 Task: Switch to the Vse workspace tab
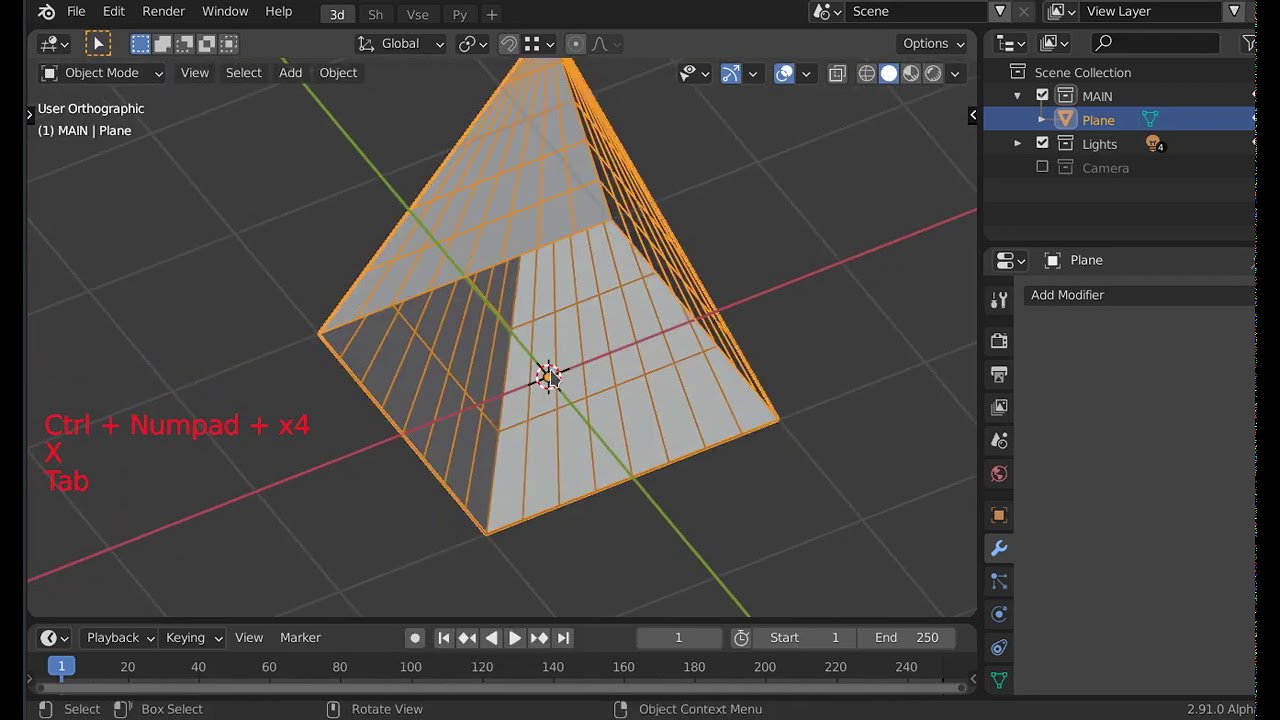pyautogui.click(x=418, y=14)
